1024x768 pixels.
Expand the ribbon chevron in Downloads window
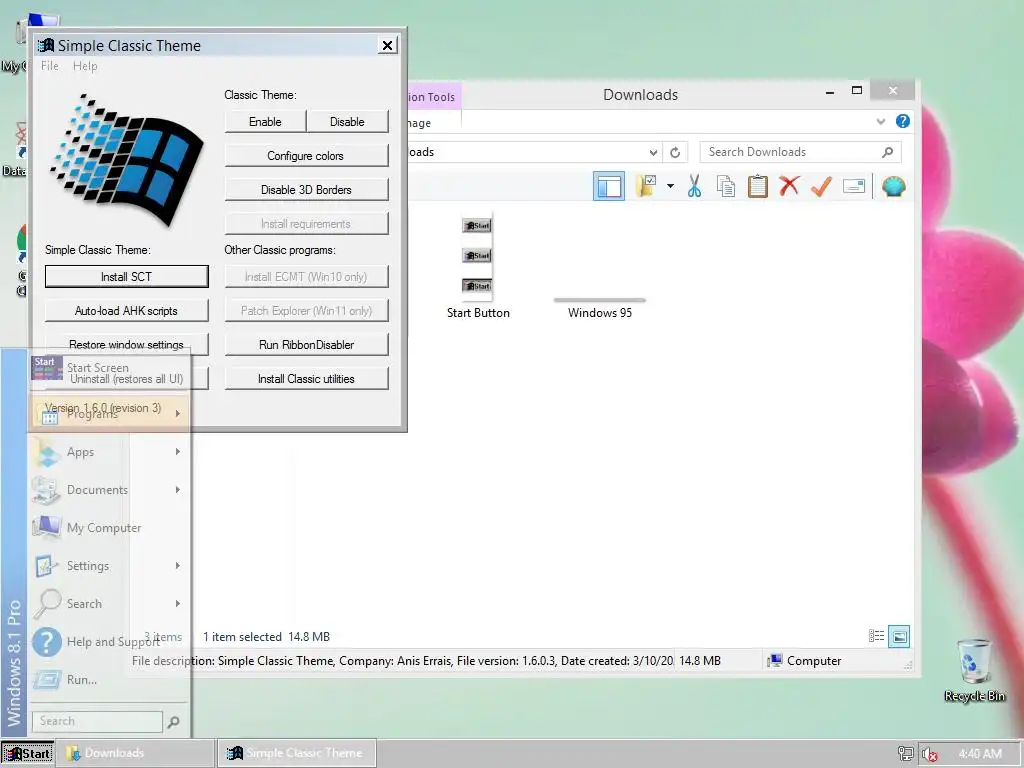[x=881, y=121]
